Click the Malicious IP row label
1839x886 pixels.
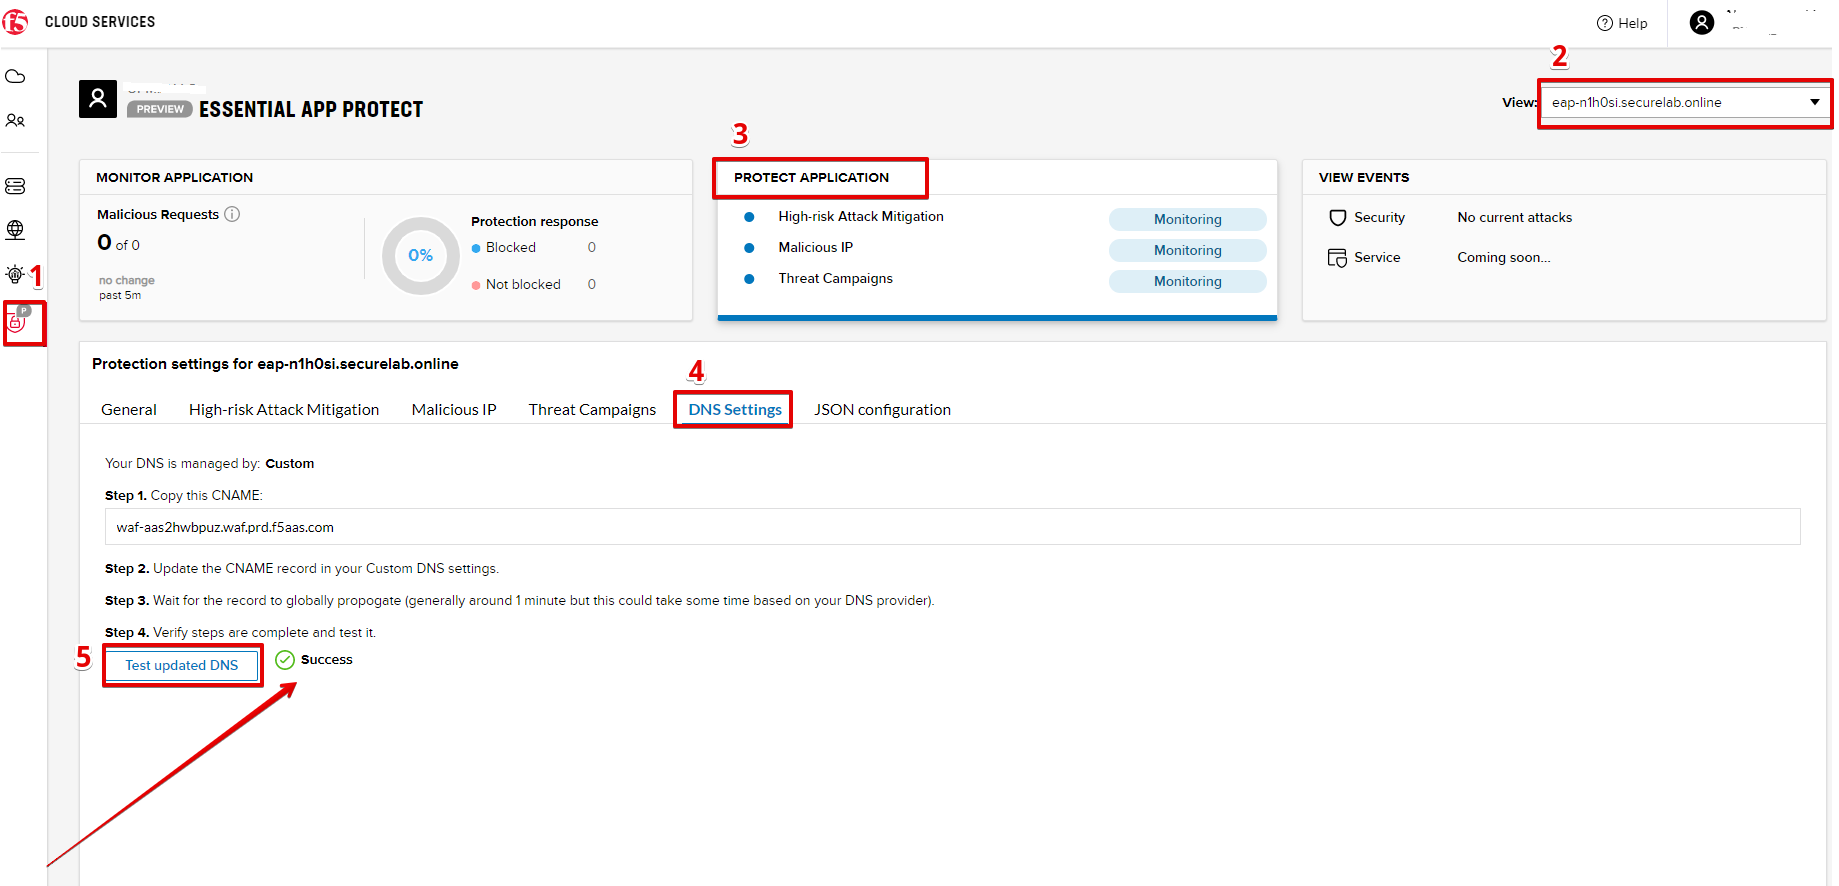[x=816, y=247]
